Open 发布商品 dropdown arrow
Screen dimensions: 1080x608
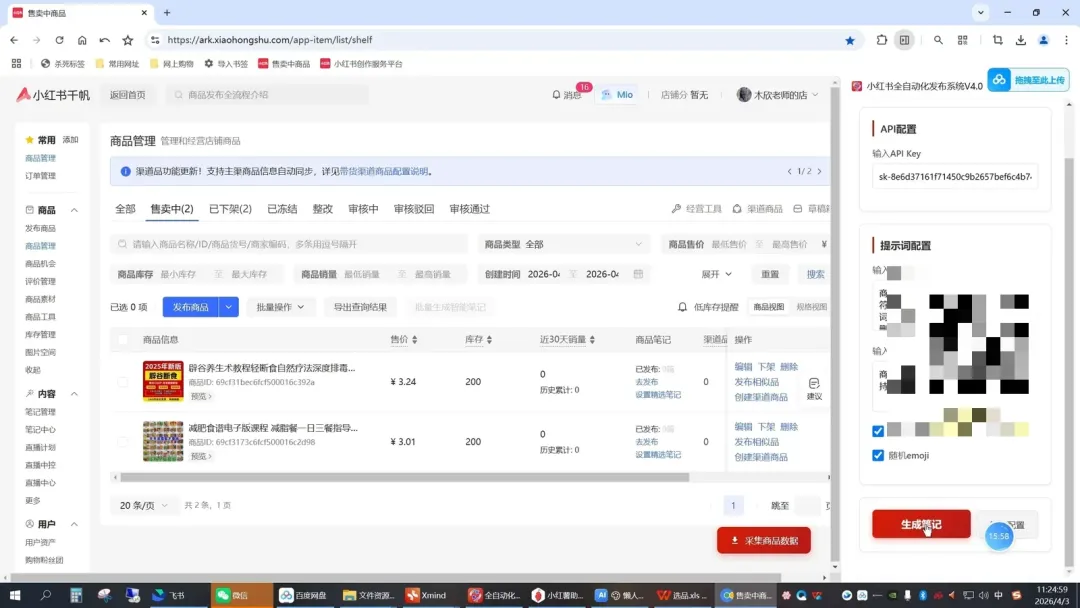pyautogui.click(x=229, y=307)
